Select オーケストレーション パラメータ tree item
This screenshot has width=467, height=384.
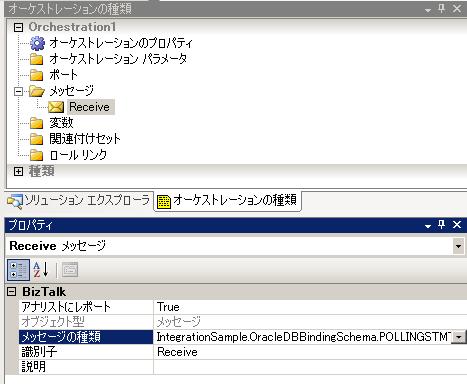pyautogui.click(x=118, y=59)
